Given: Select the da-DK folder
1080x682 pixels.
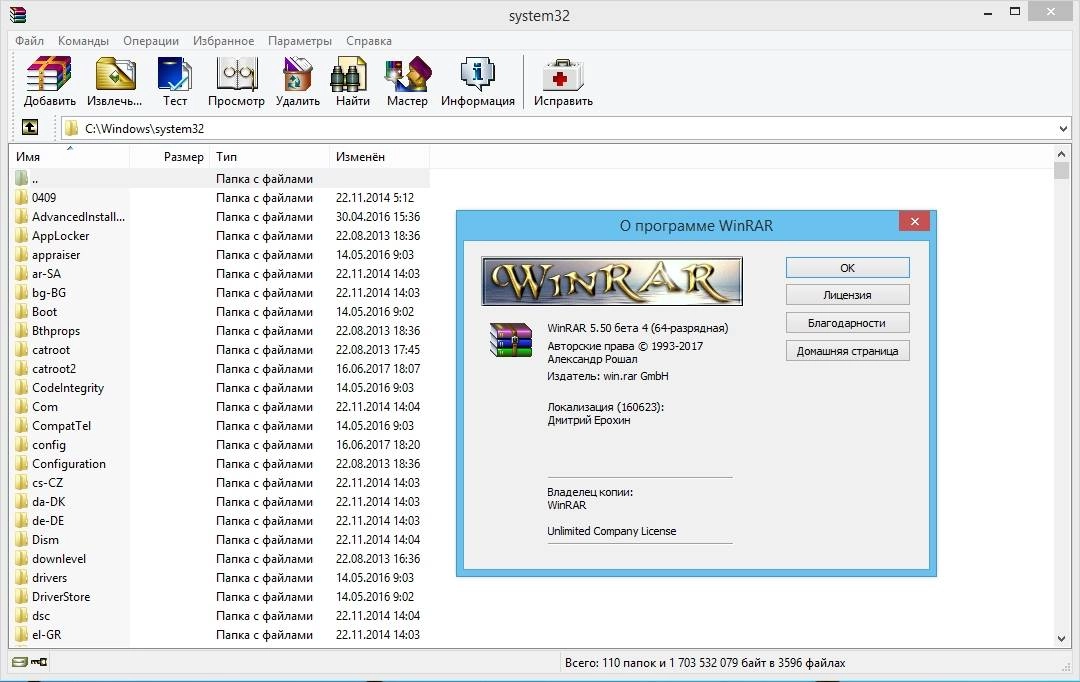Looking at the screenshot, I should pos(48,502).
